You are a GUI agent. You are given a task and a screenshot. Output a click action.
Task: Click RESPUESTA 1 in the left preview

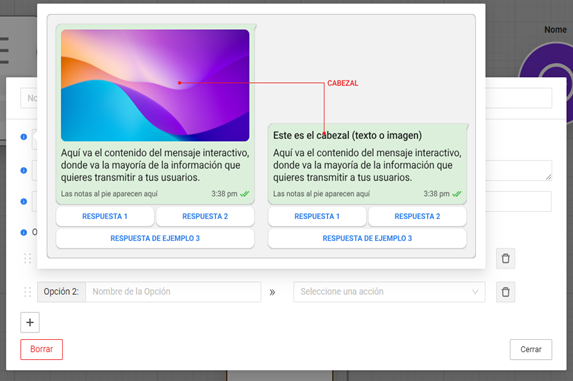click(x=105, y=216)
